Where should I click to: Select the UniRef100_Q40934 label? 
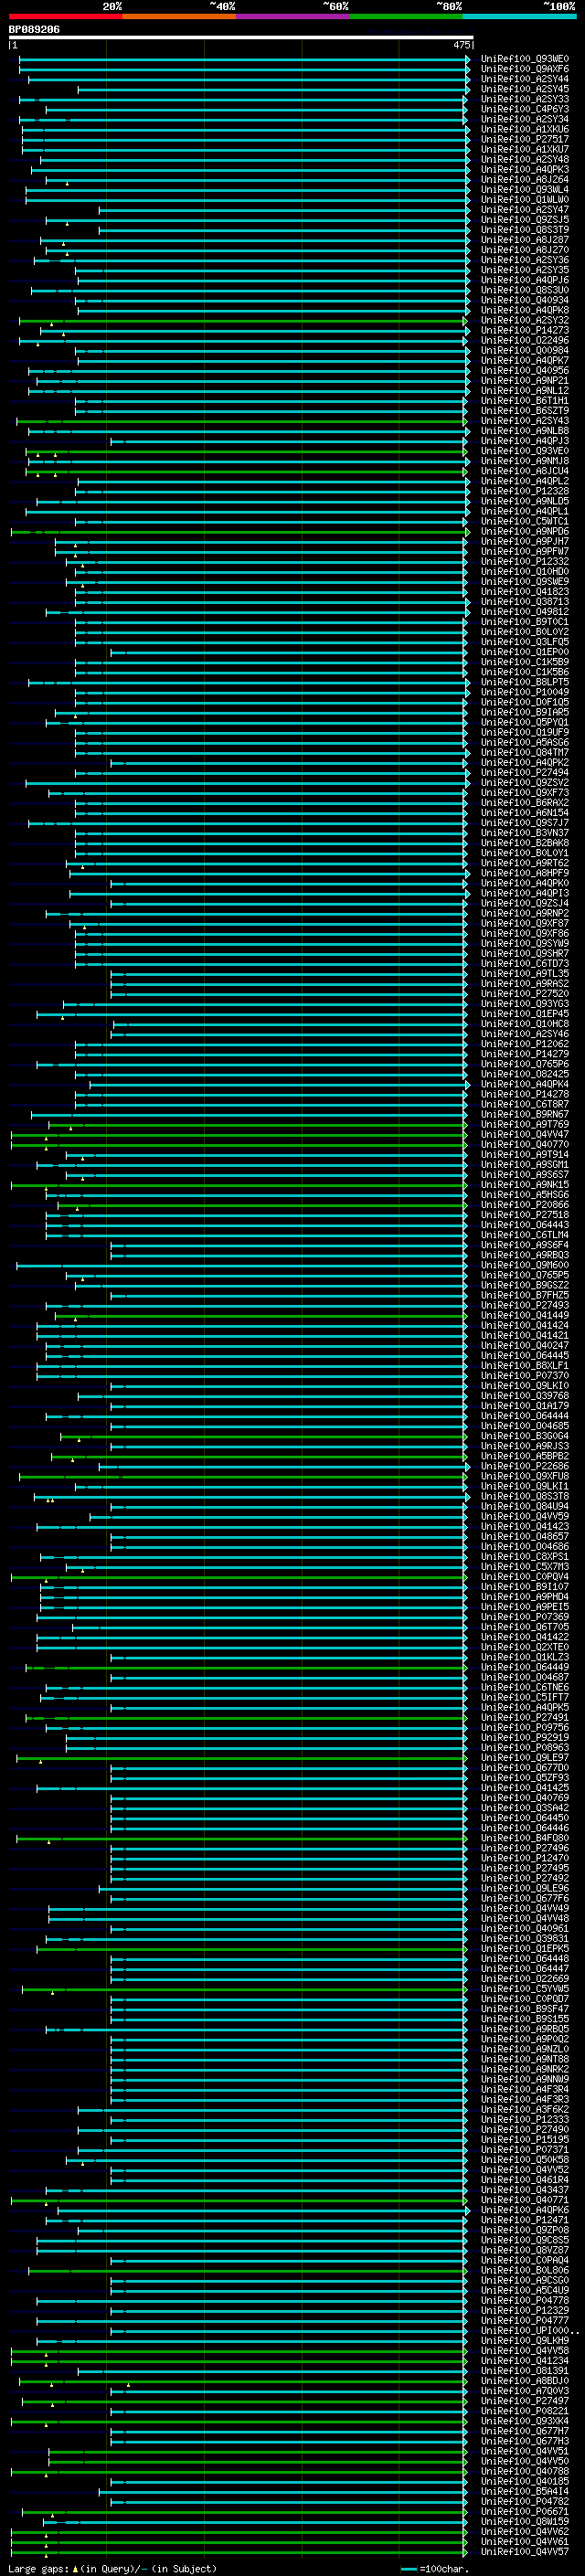pyautogui.click(x=525, y=300)
